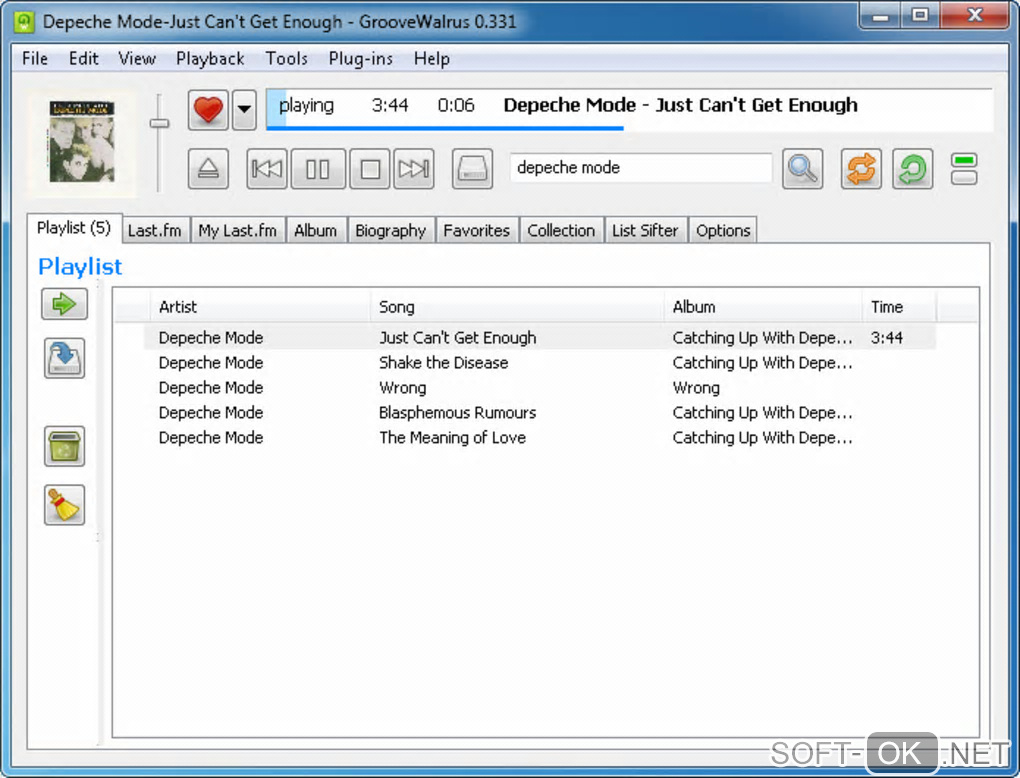The height and width of the screenshot is (778, 1020).
Task: Open the Tools menu
Action: [286, 59]
